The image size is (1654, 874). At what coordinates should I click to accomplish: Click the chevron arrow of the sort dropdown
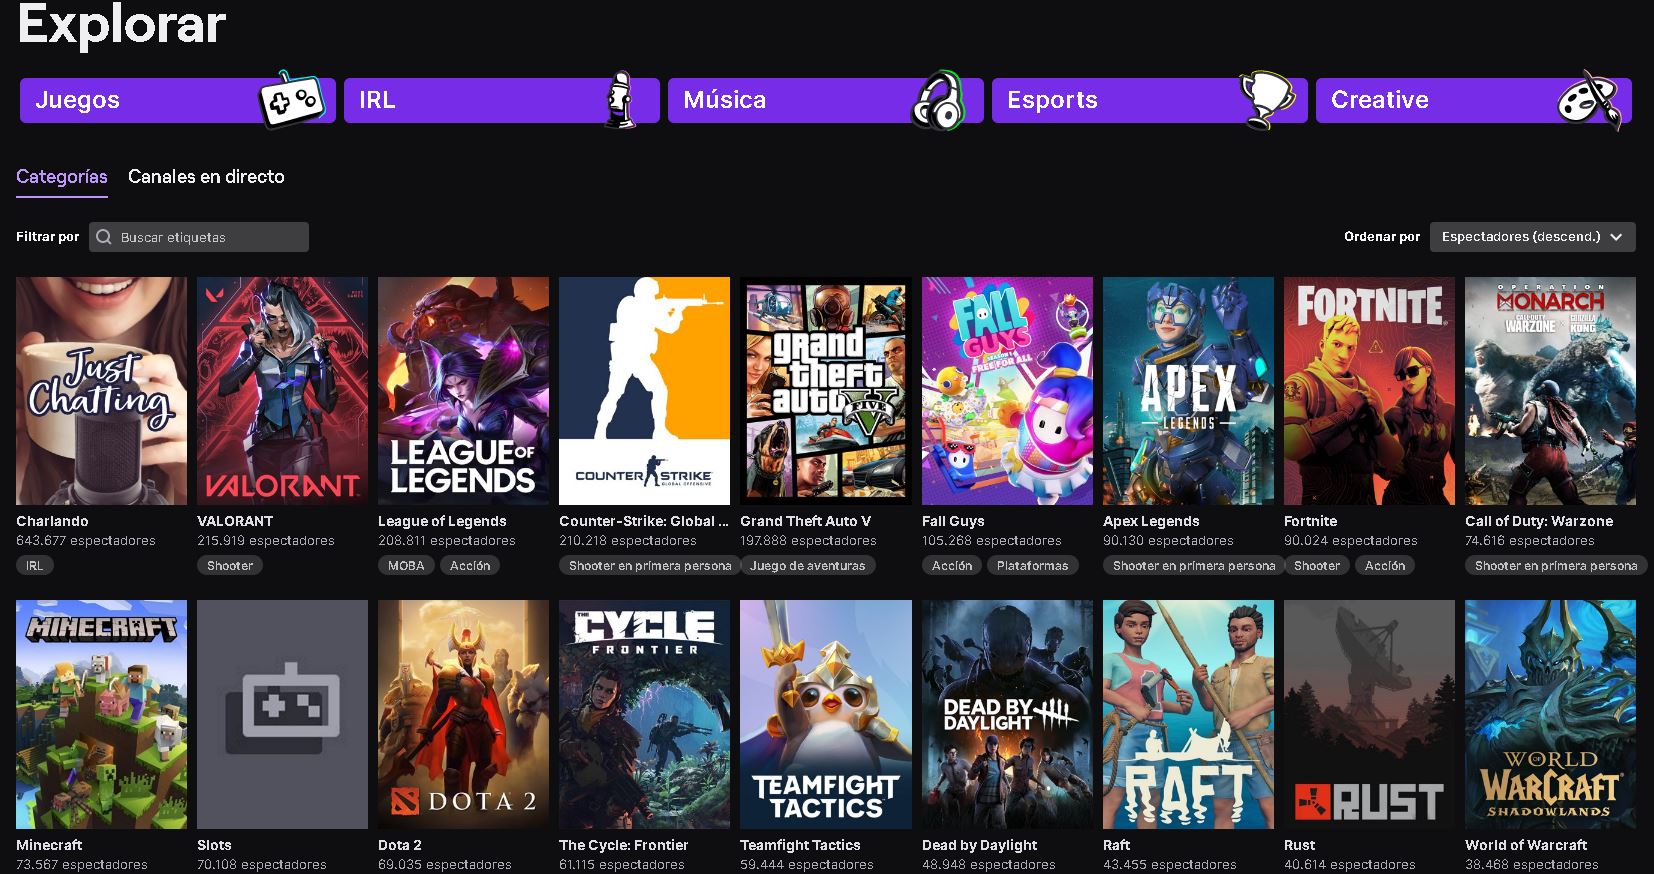[1616, 237]
